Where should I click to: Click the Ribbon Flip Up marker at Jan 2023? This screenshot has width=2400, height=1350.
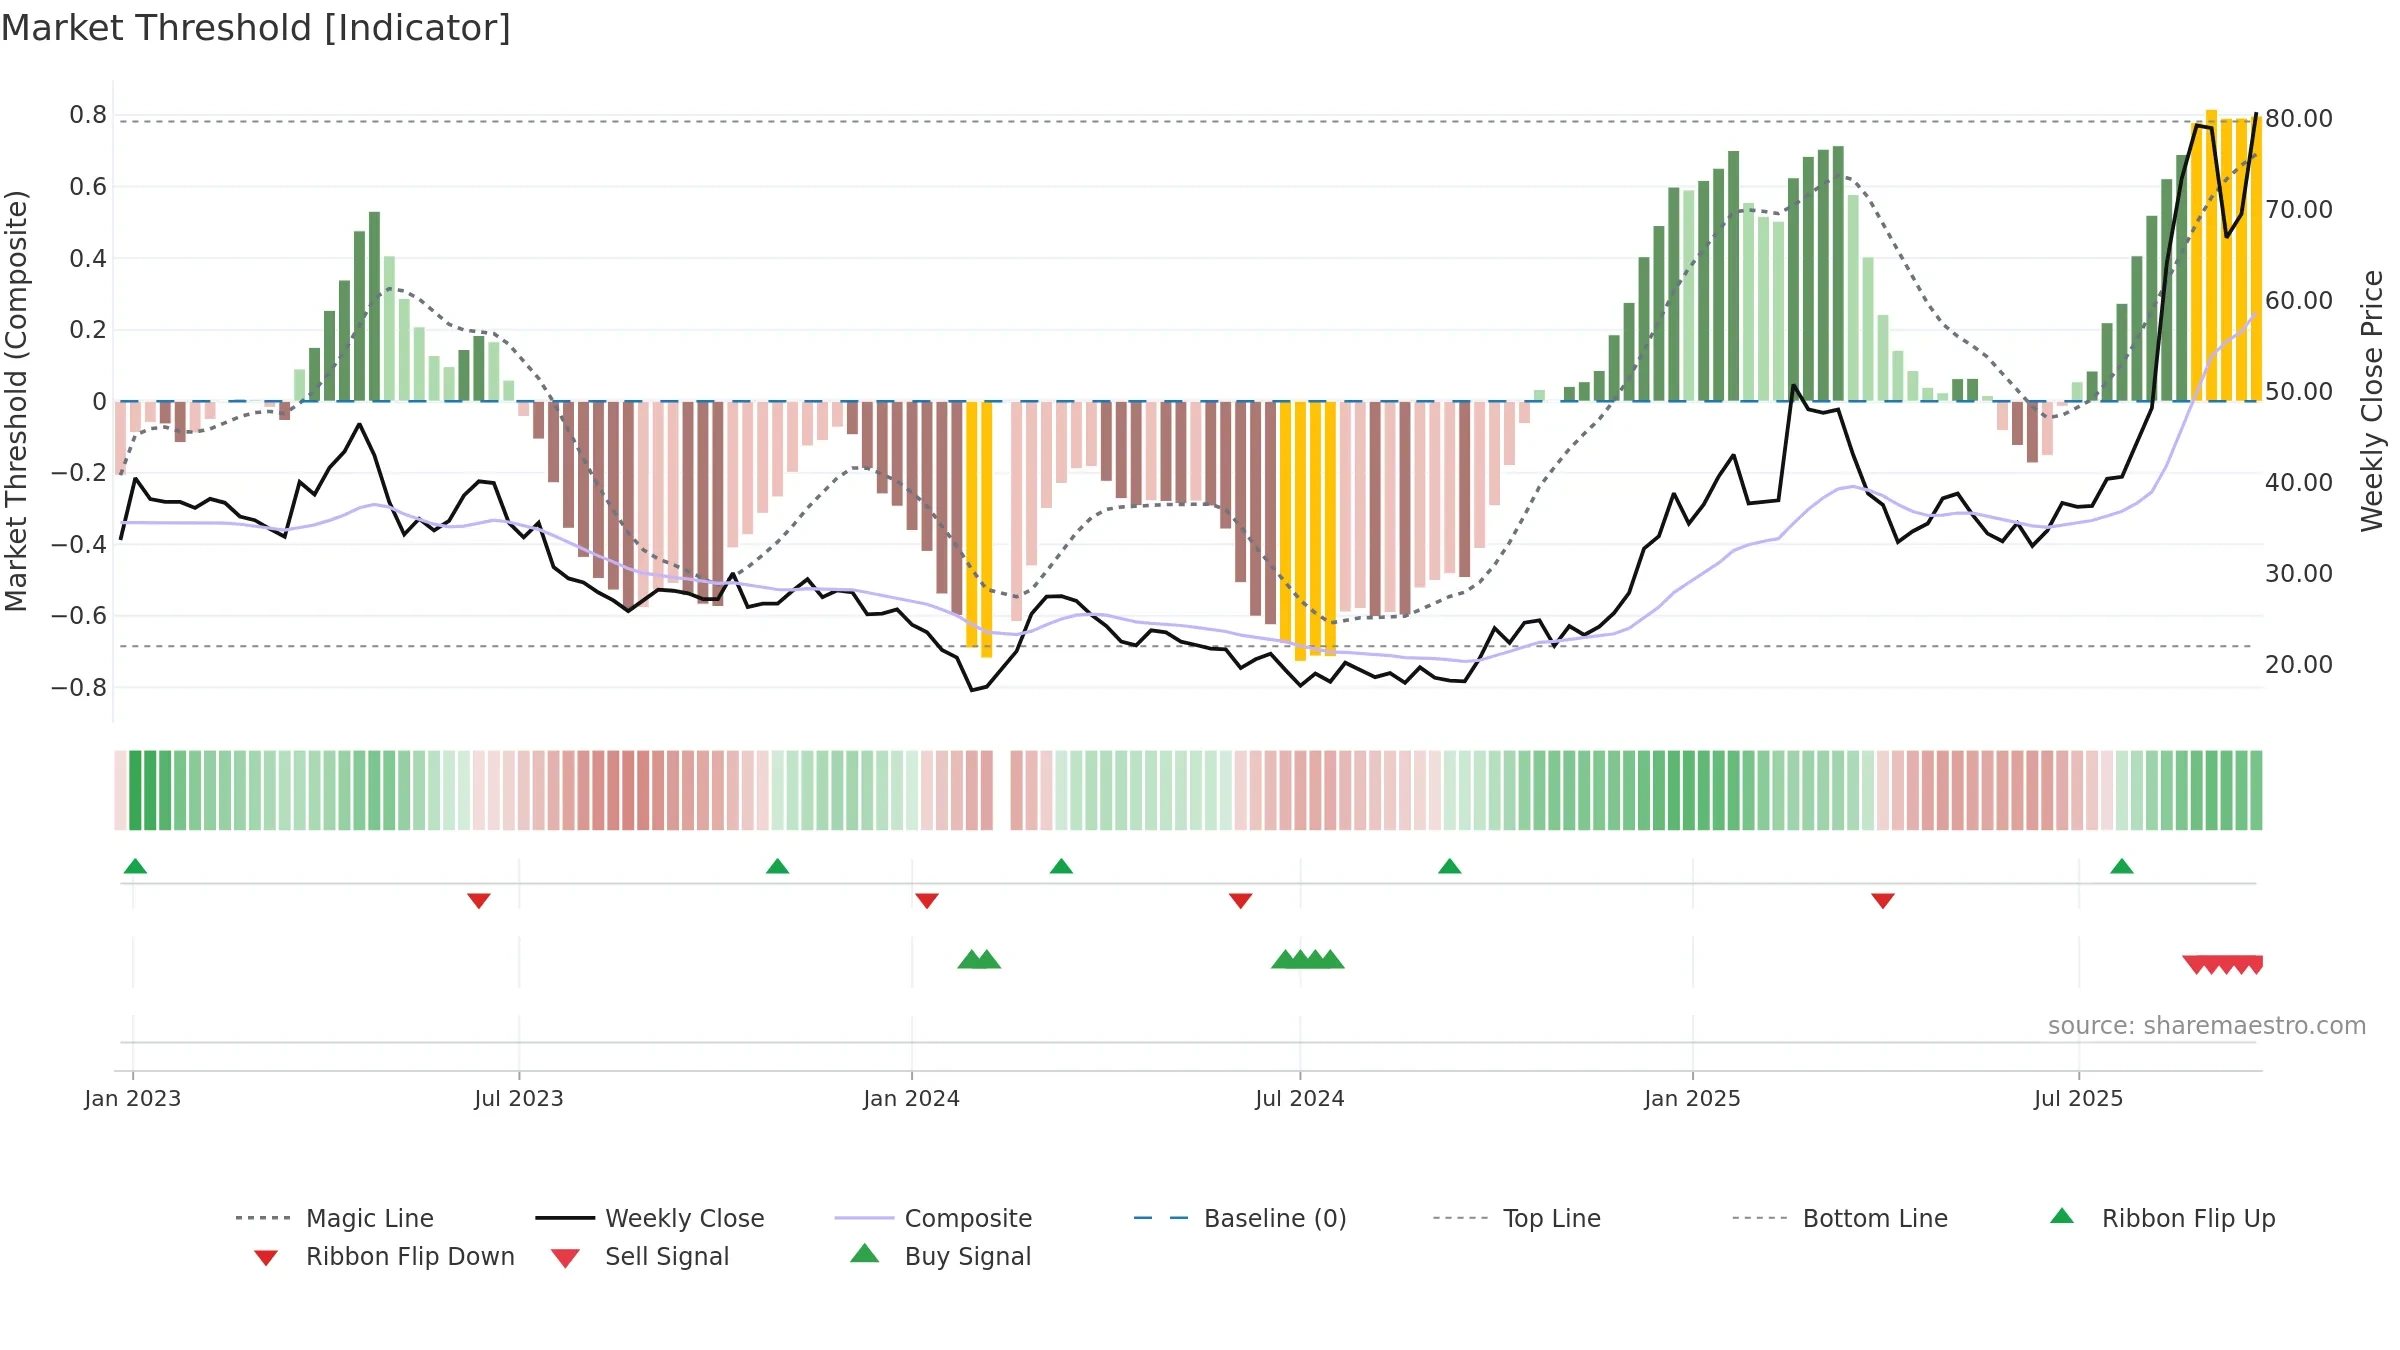tap(135, 866)
